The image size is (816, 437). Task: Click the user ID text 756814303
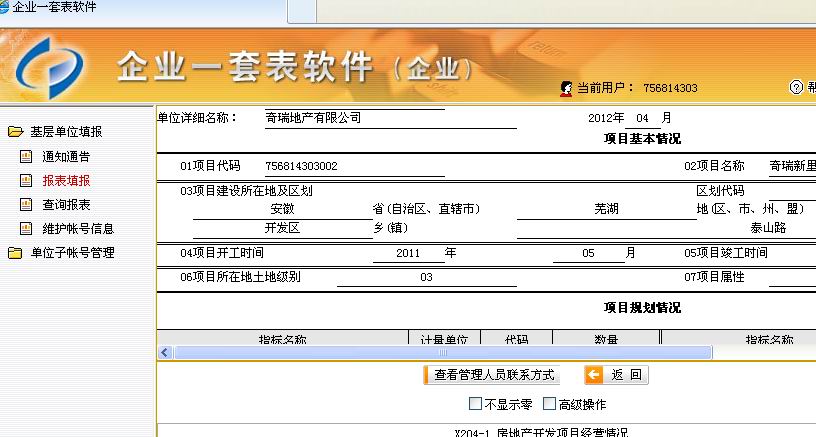[670, 88]
